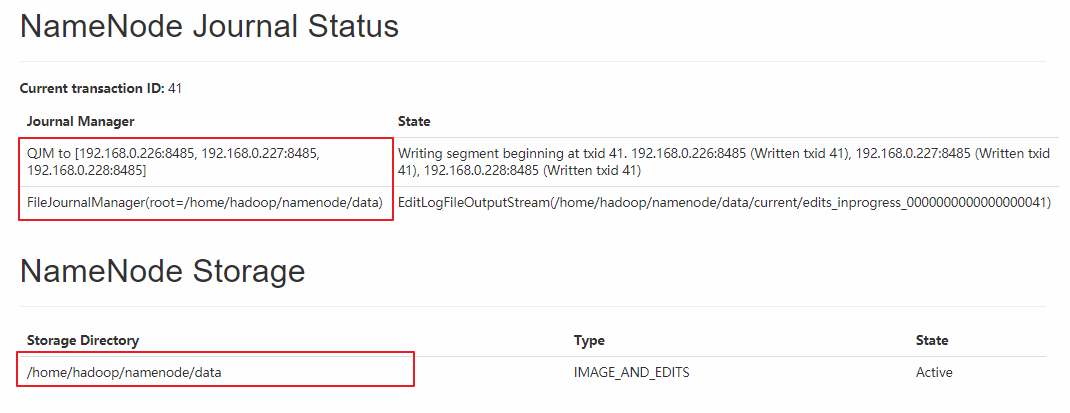1070x413 pixels.
Task: Click the Journal Manager column header
Action: point(80,121)
